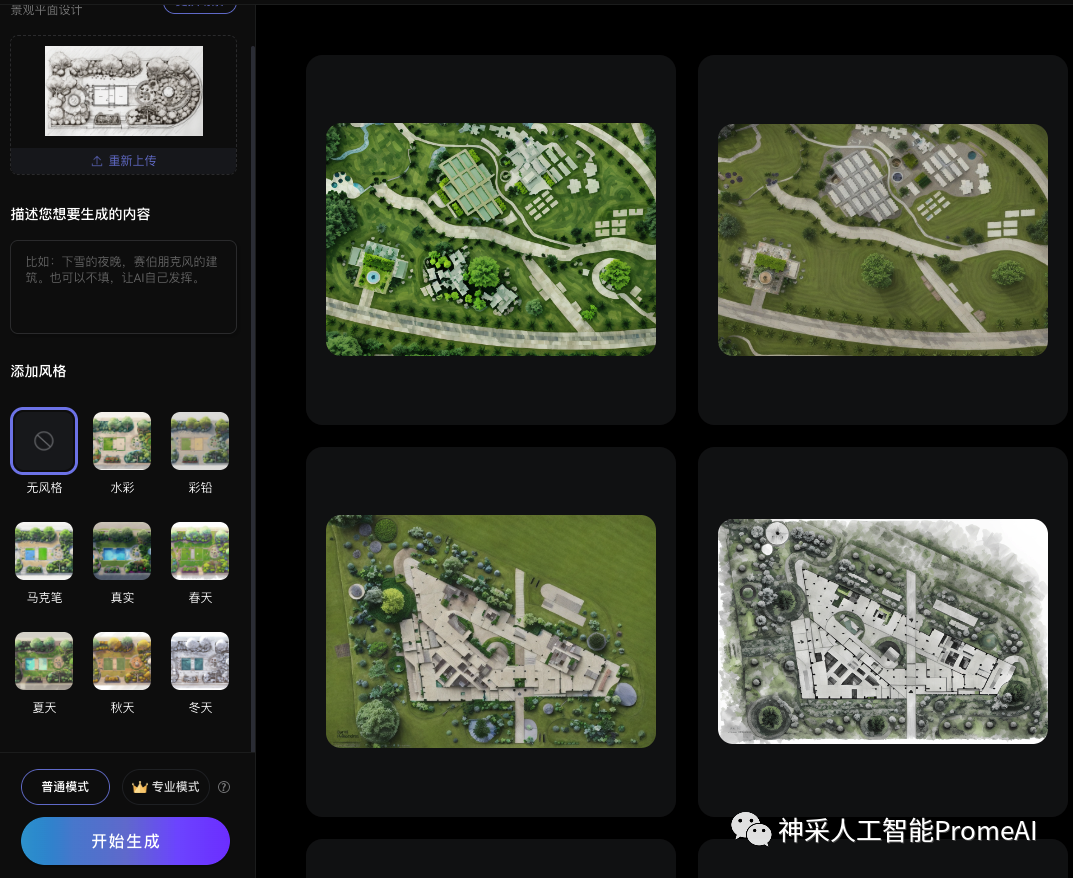Select 无风格 to remove style

[x=43, y=441]
